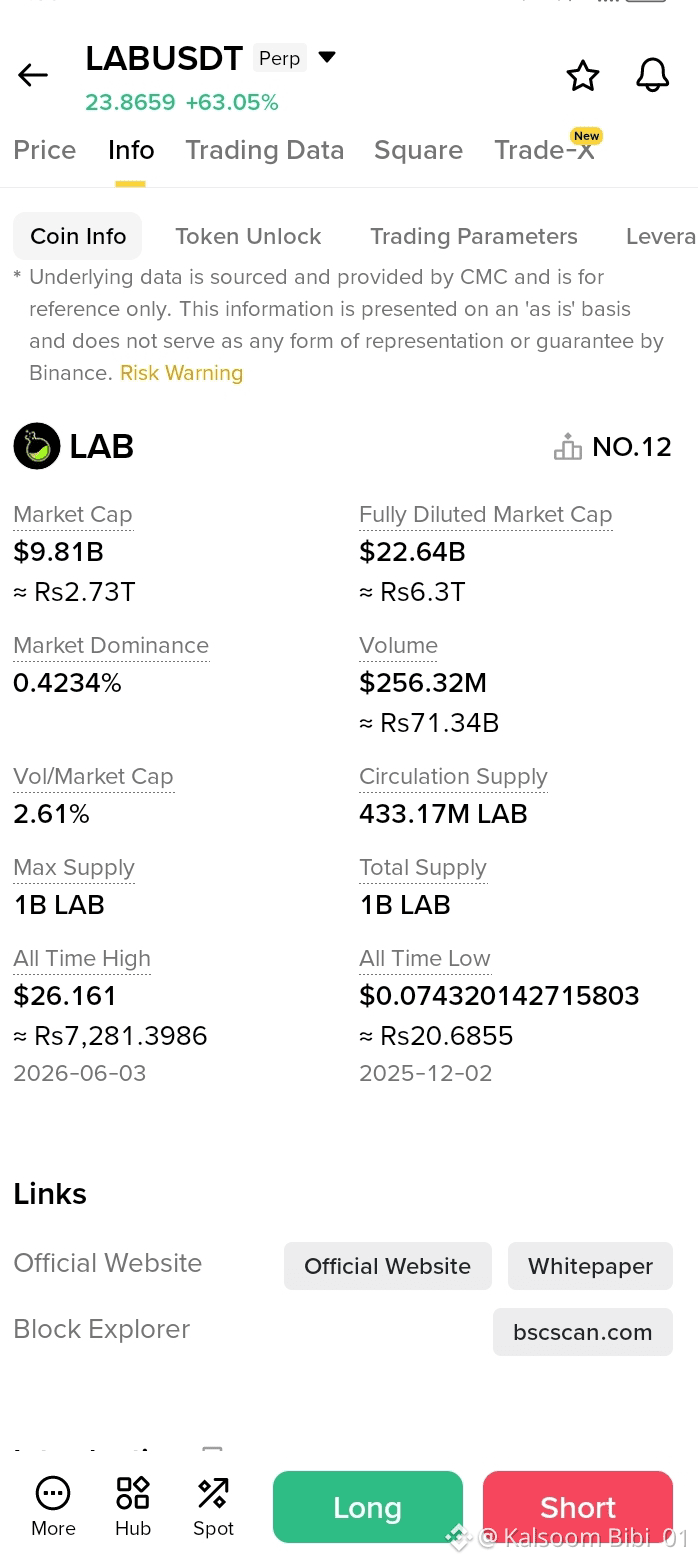The image size is (698, 1563).
Task: Tap the back arrow icon
Action: tap(33, 75)
